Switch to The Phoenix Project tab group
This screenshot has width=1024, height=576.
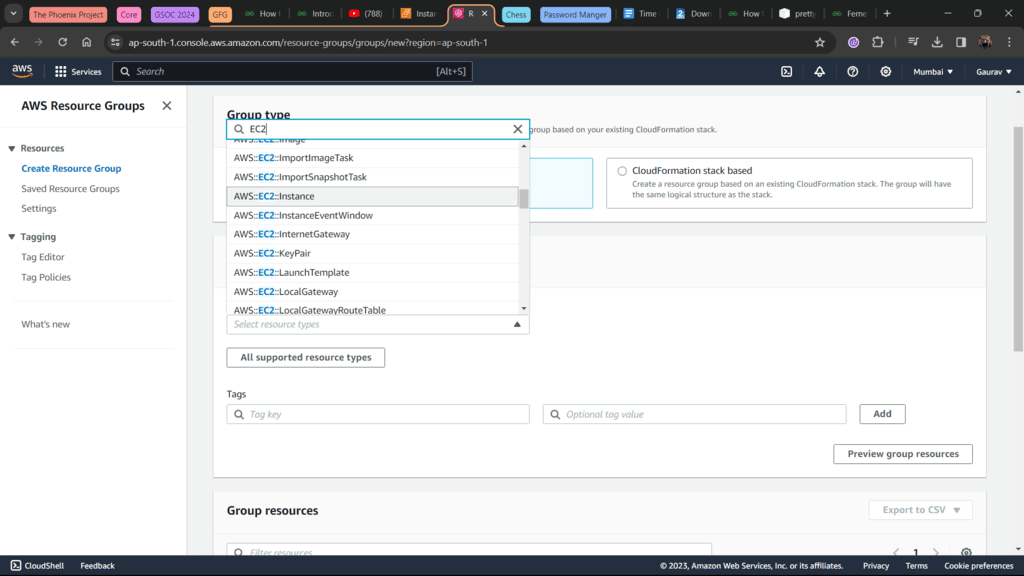point(68,14)
